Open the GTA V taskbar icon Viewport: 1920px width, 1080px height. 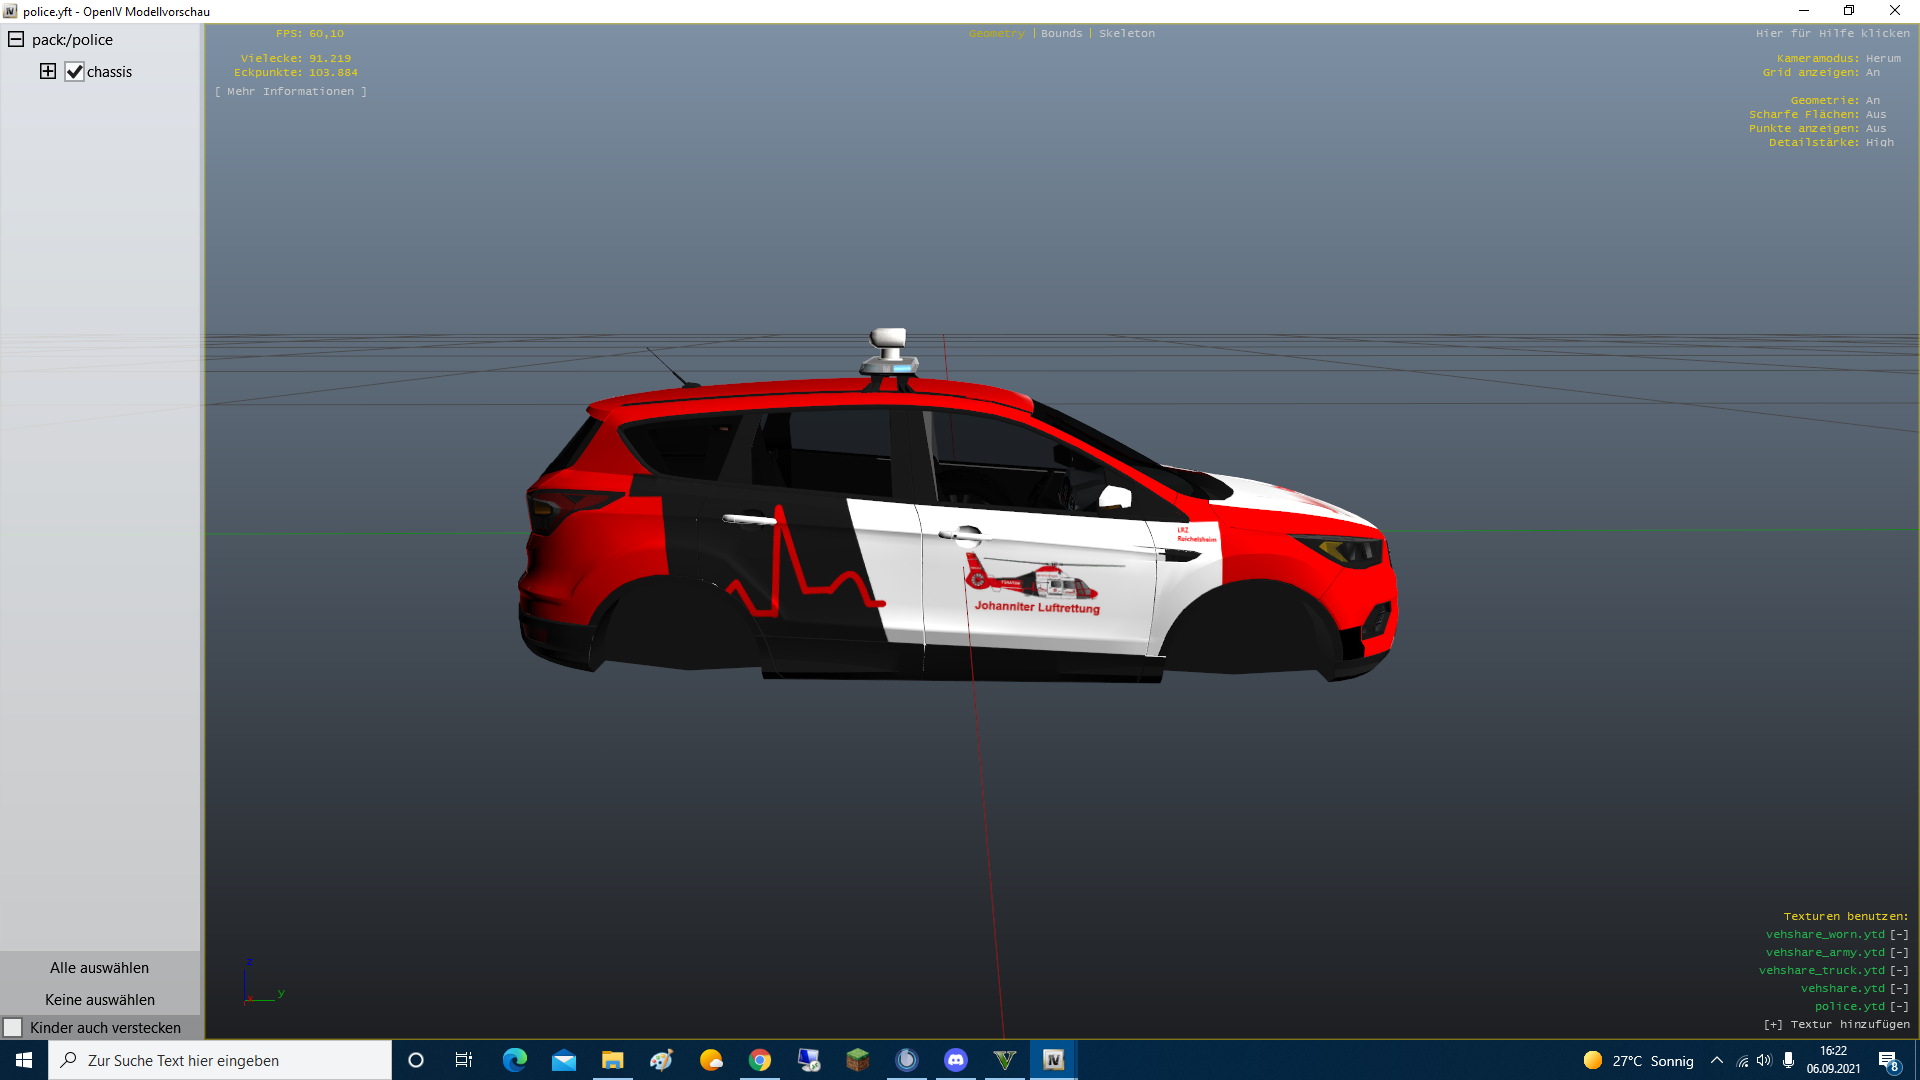point(1004,1060)
